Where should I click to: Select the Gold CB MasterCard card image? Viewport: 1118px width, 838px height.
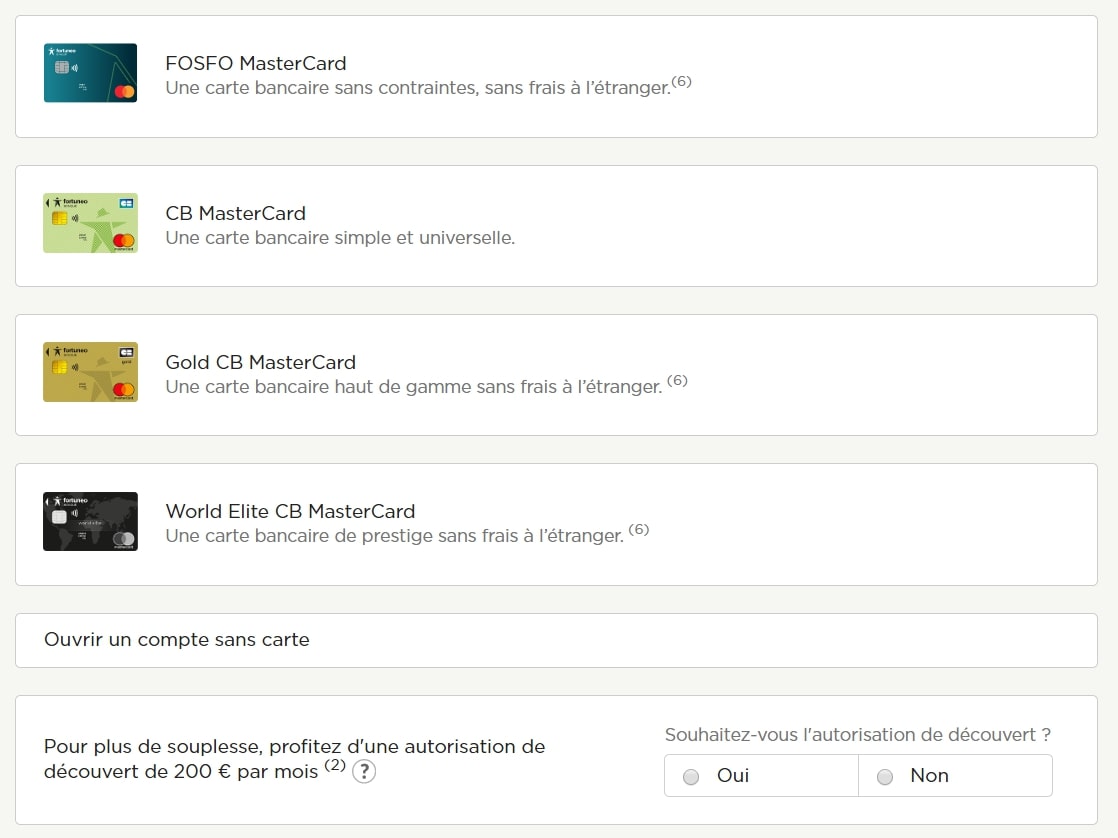(x=91, y=372)
